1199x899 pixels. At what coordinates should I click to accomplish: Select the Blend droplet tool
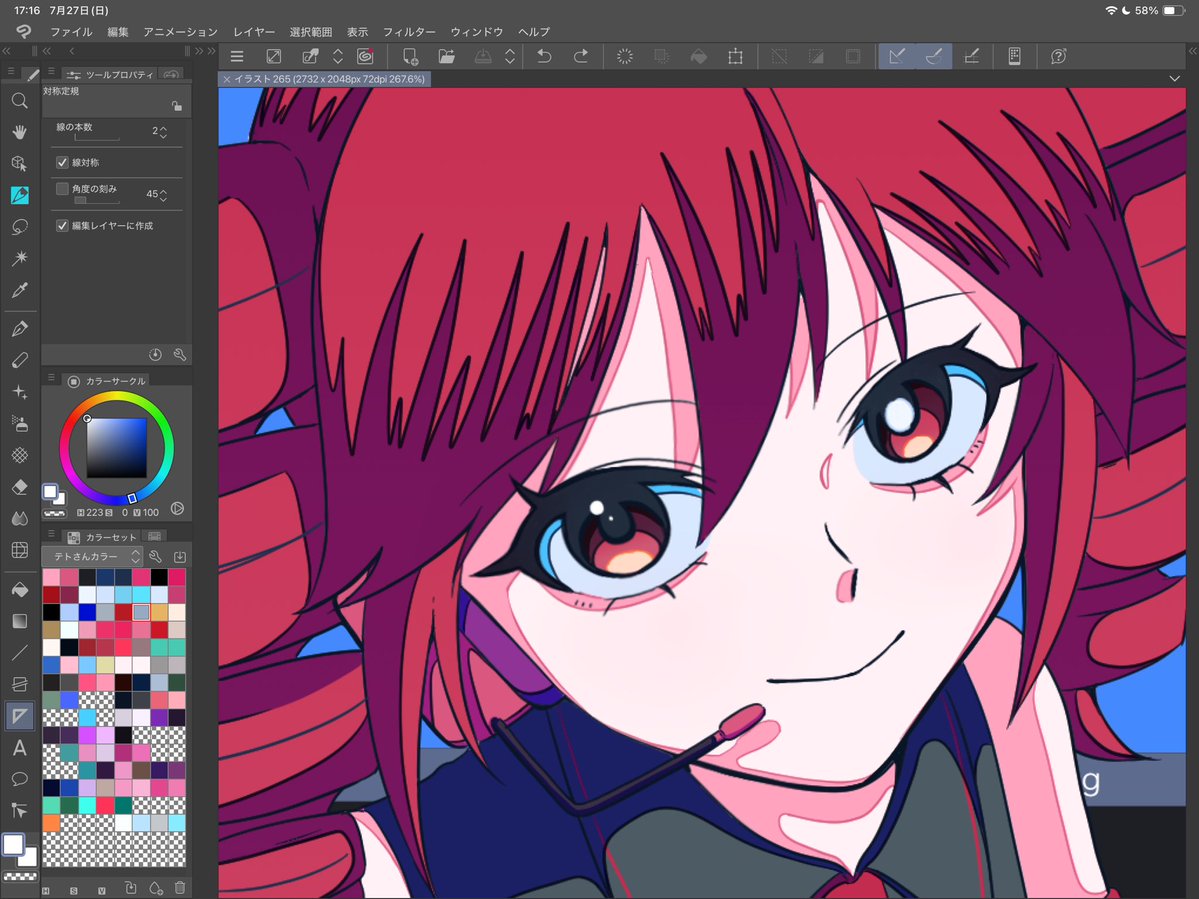point(20,518)
